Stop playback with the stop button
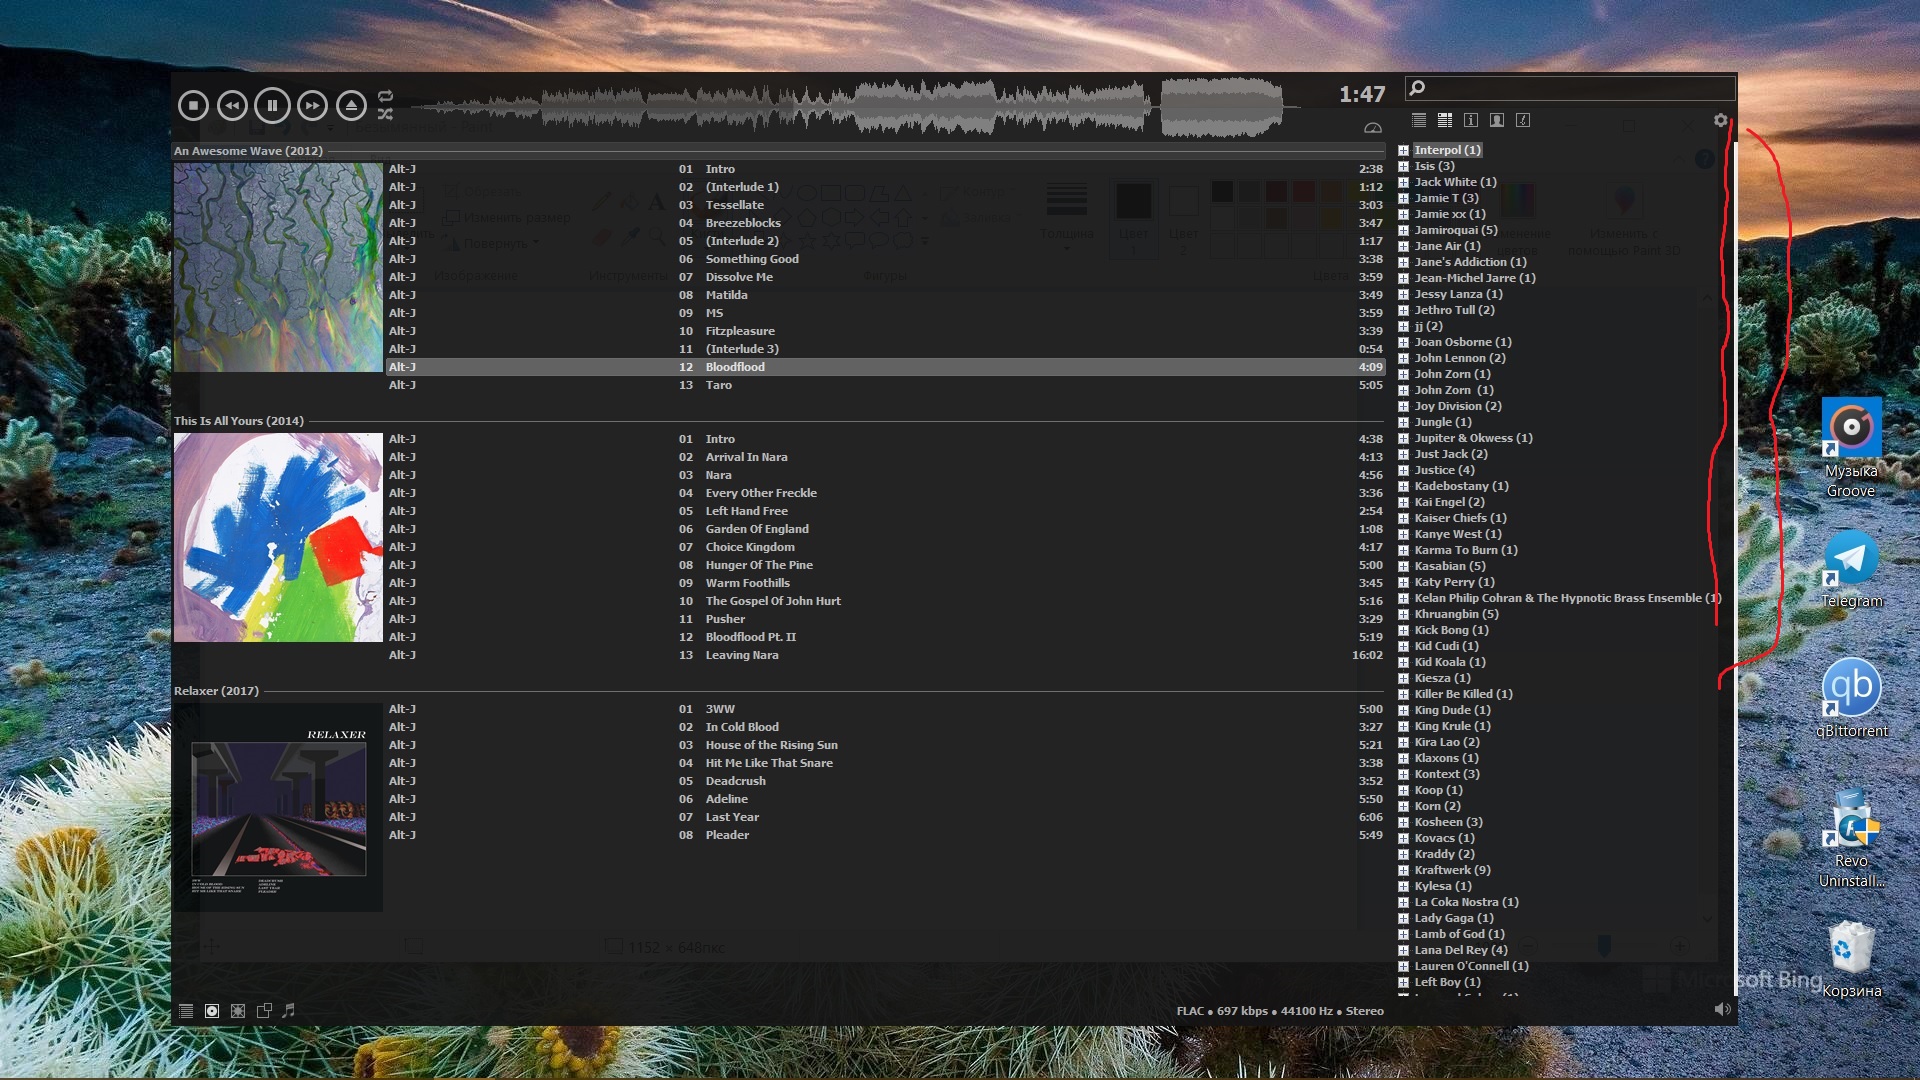 [193, 105]
